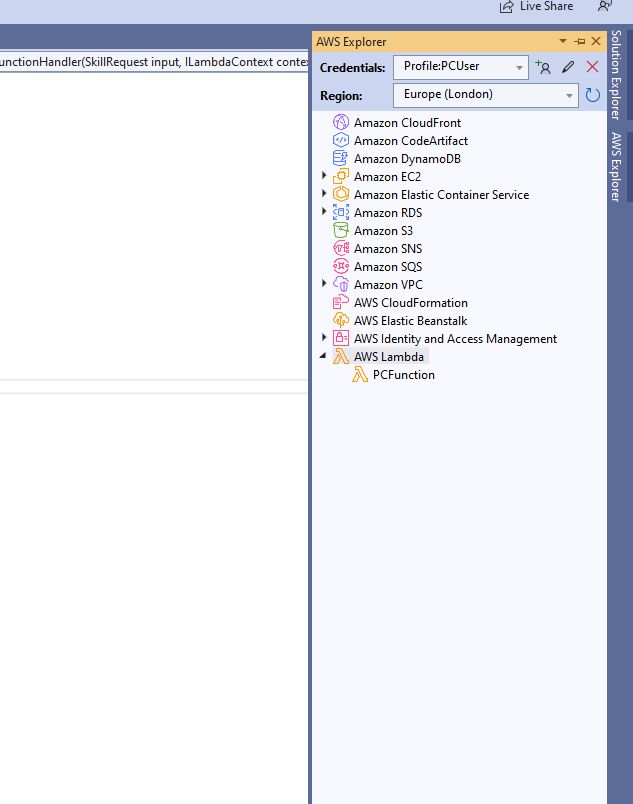Collapse the AWS Lambda node
The width and height of the screenshot is (633, 804).
pos(323,356)
